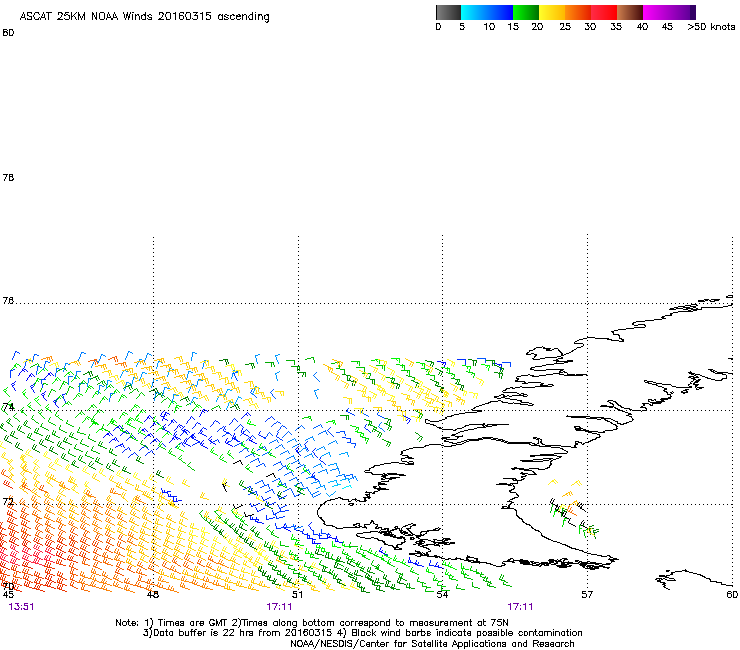Click the '78' latitude axis label
The height and width of the screenshot is (650, 740).
coord(8,177)
